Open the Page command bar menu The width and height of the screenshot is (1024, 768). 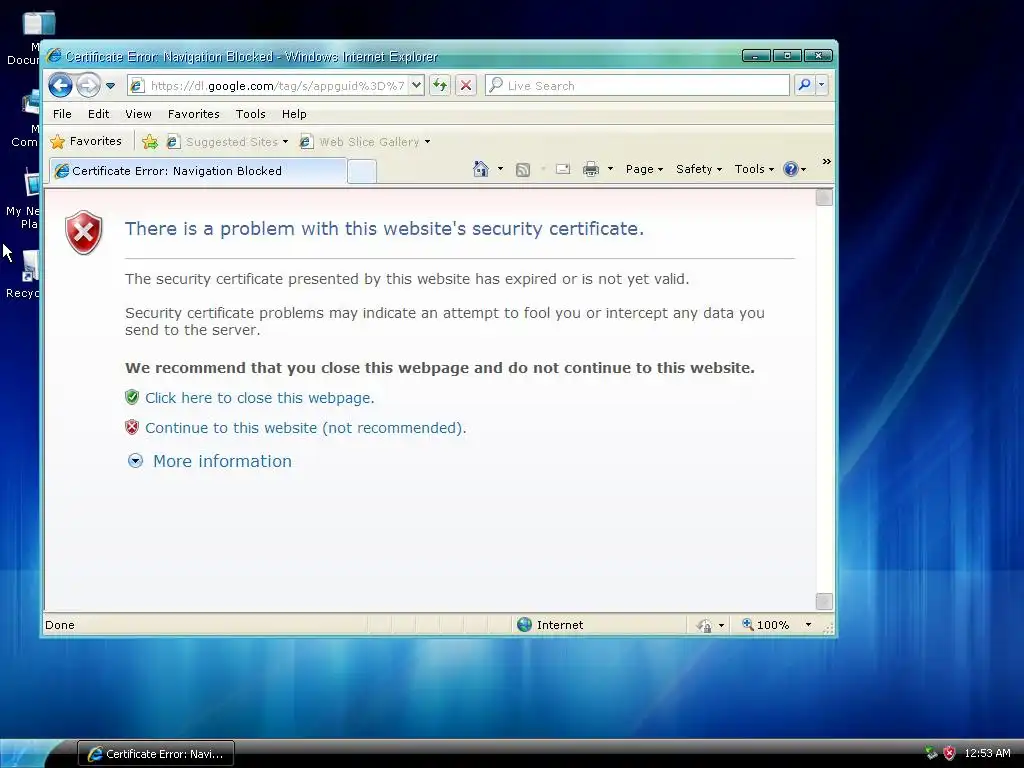[x=644, y=169]
